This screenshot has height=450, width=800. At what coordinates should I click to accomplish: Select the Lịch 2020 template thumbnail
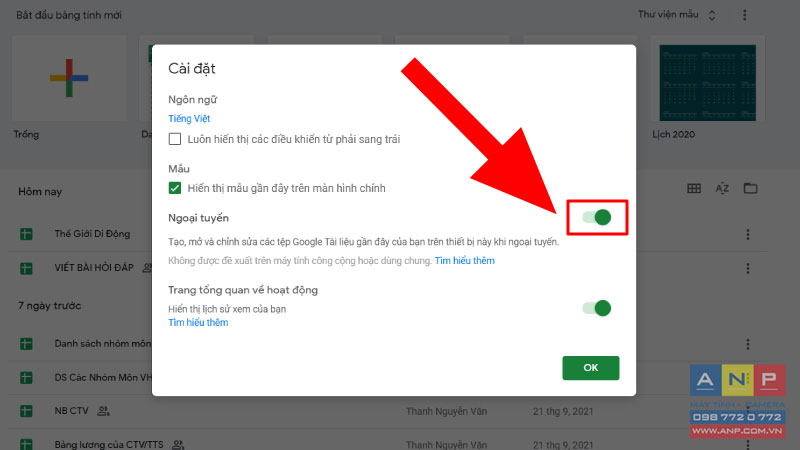tap(708, 82)
